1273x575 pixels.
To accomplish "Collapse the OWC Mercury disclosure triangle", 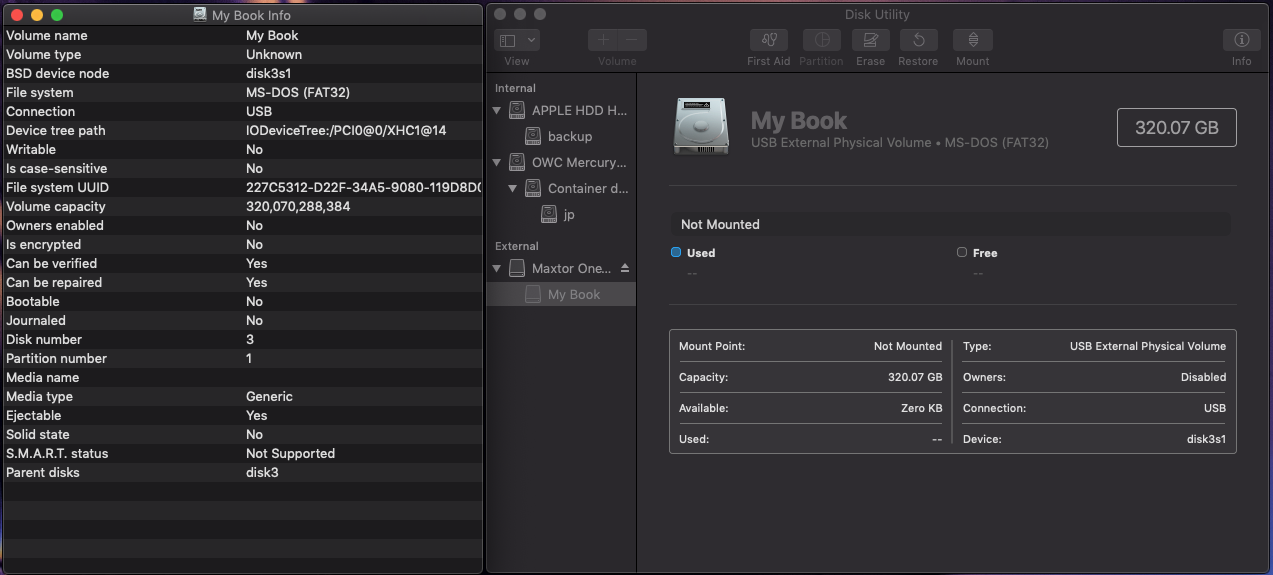I will click(497, 162).
